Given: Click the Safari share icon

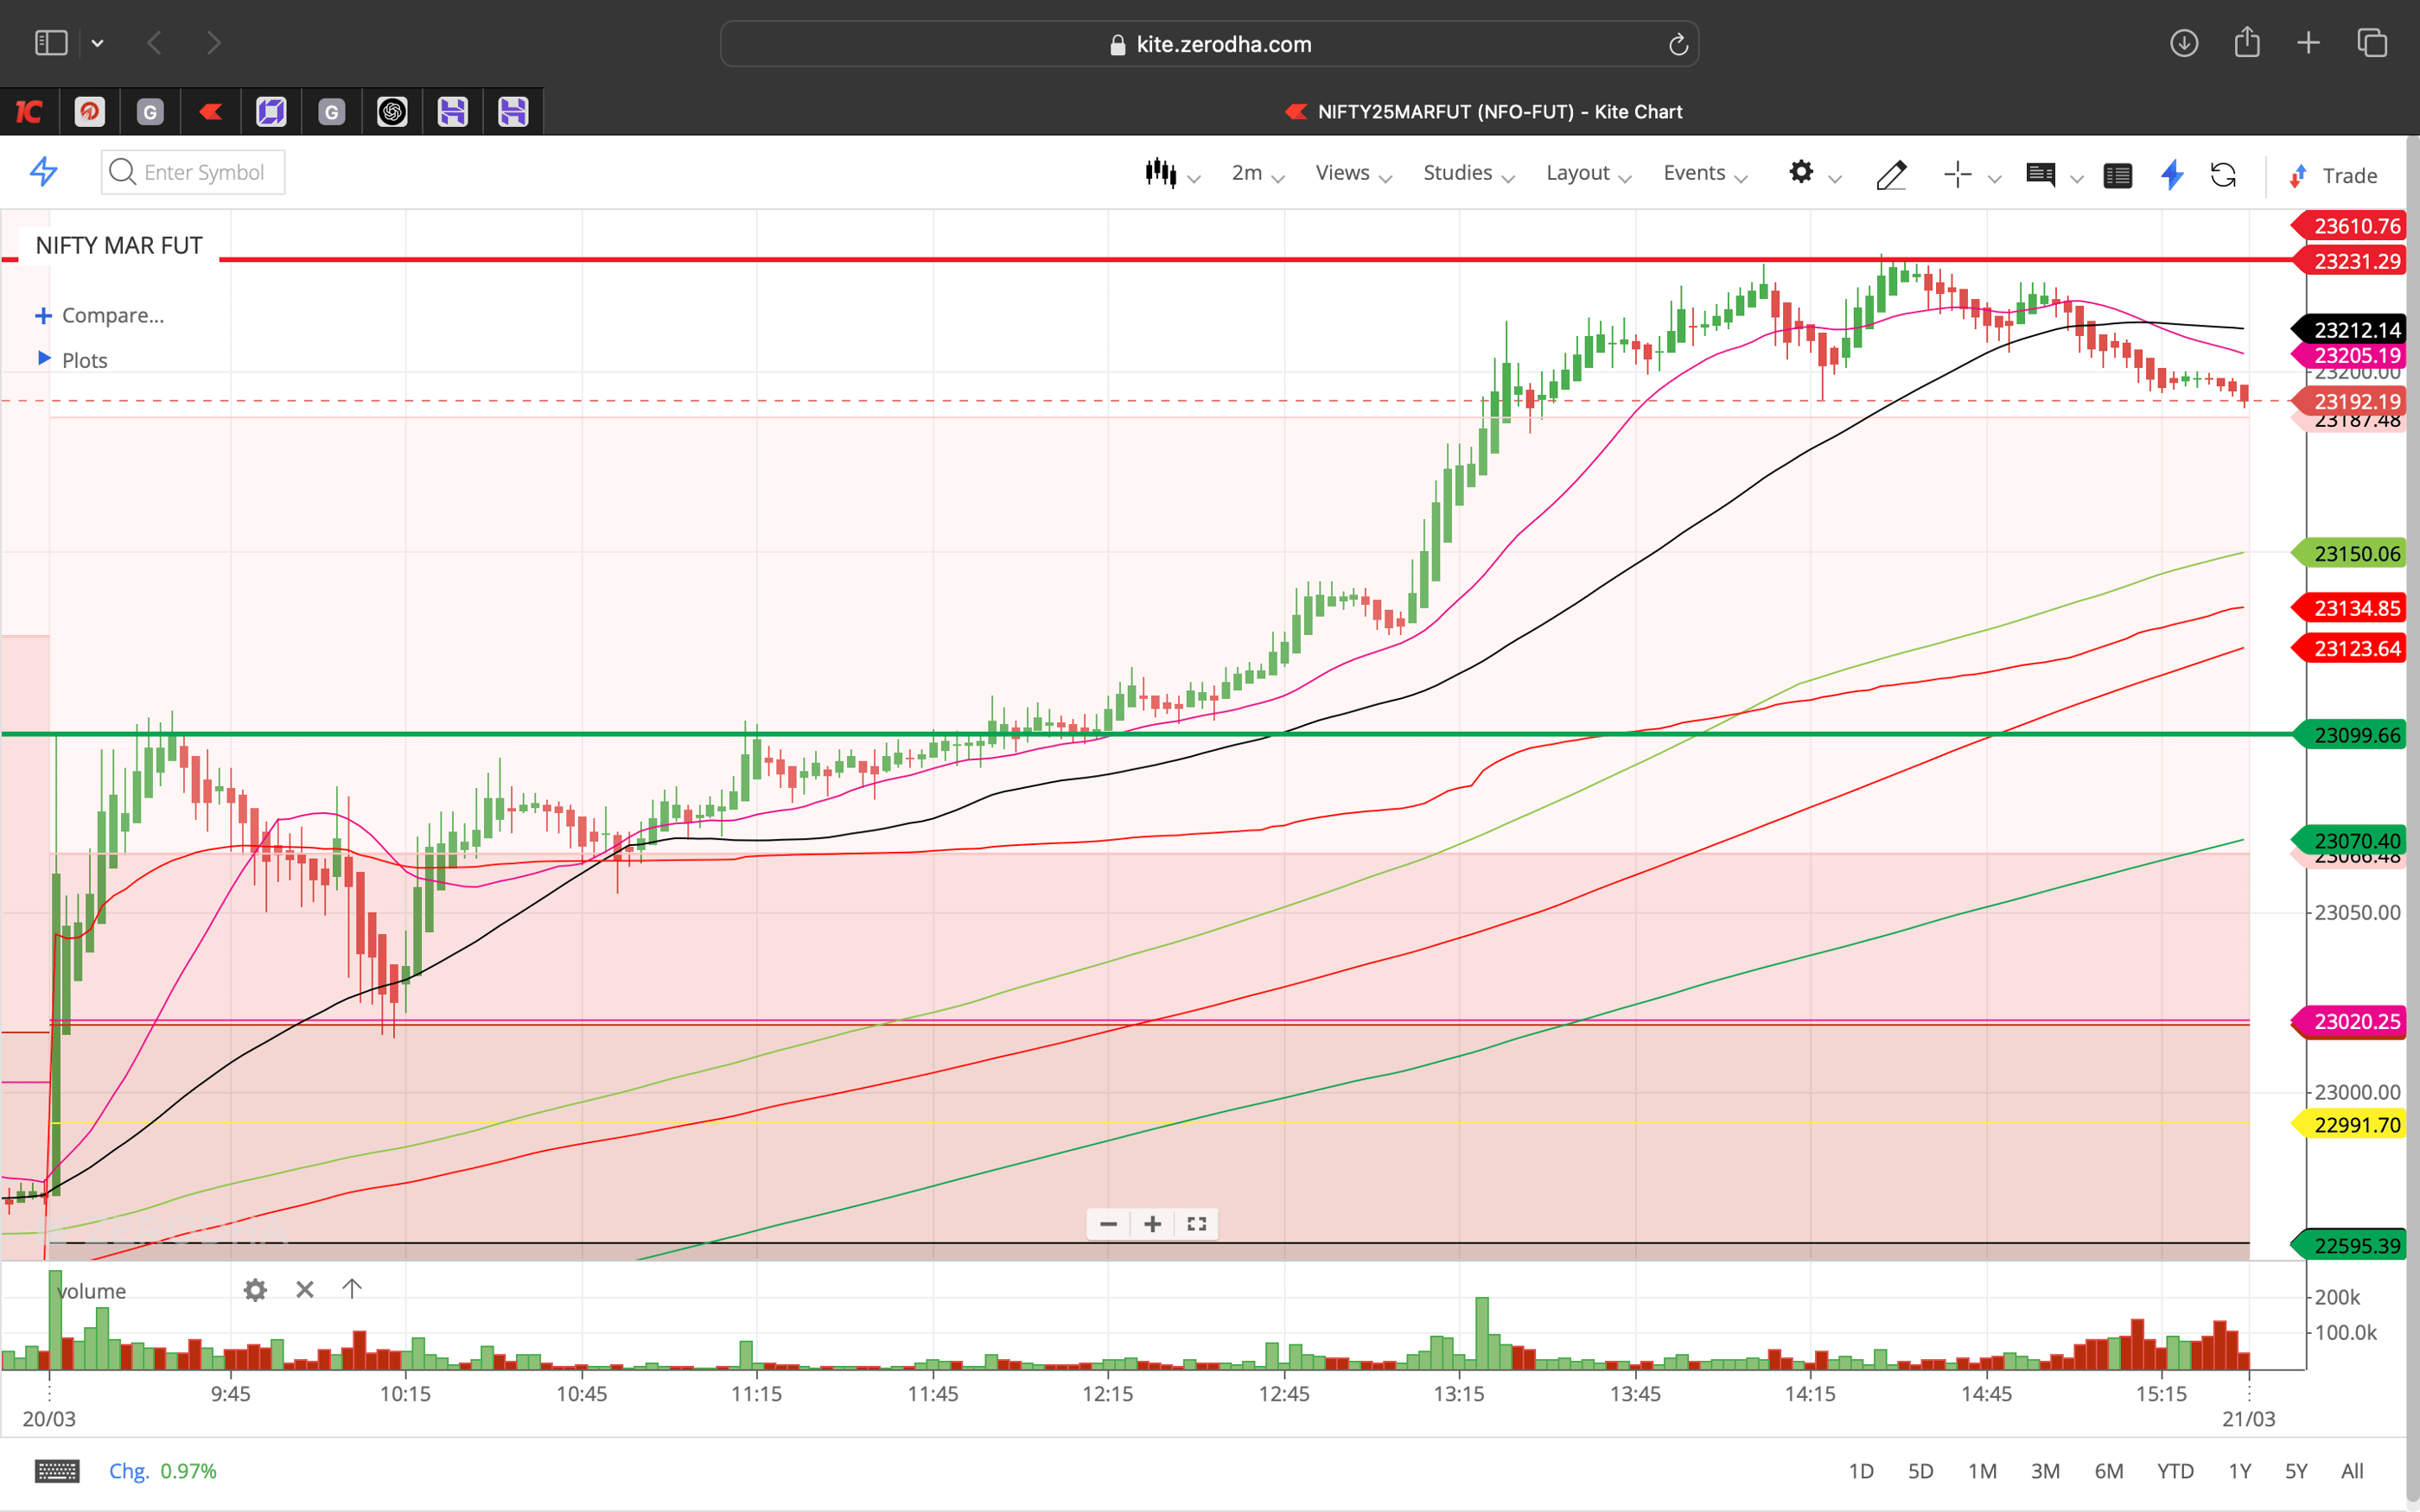Looking at the screenshot, I should tap(2247, 43).
